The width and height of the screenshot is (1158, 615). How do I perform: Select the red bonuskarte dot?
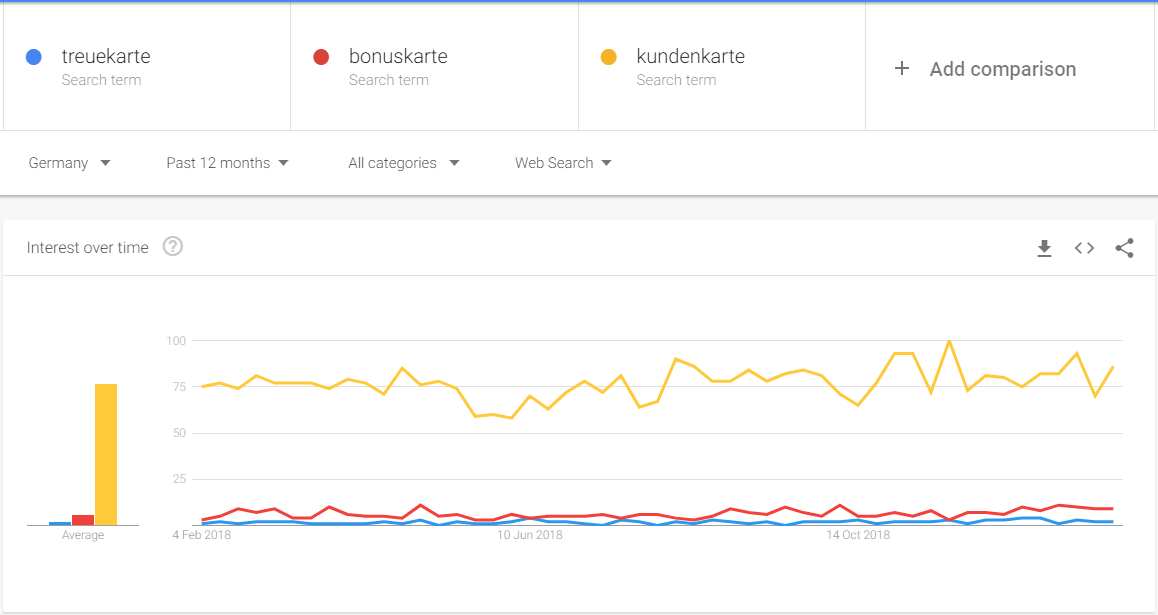coord(321,57)
